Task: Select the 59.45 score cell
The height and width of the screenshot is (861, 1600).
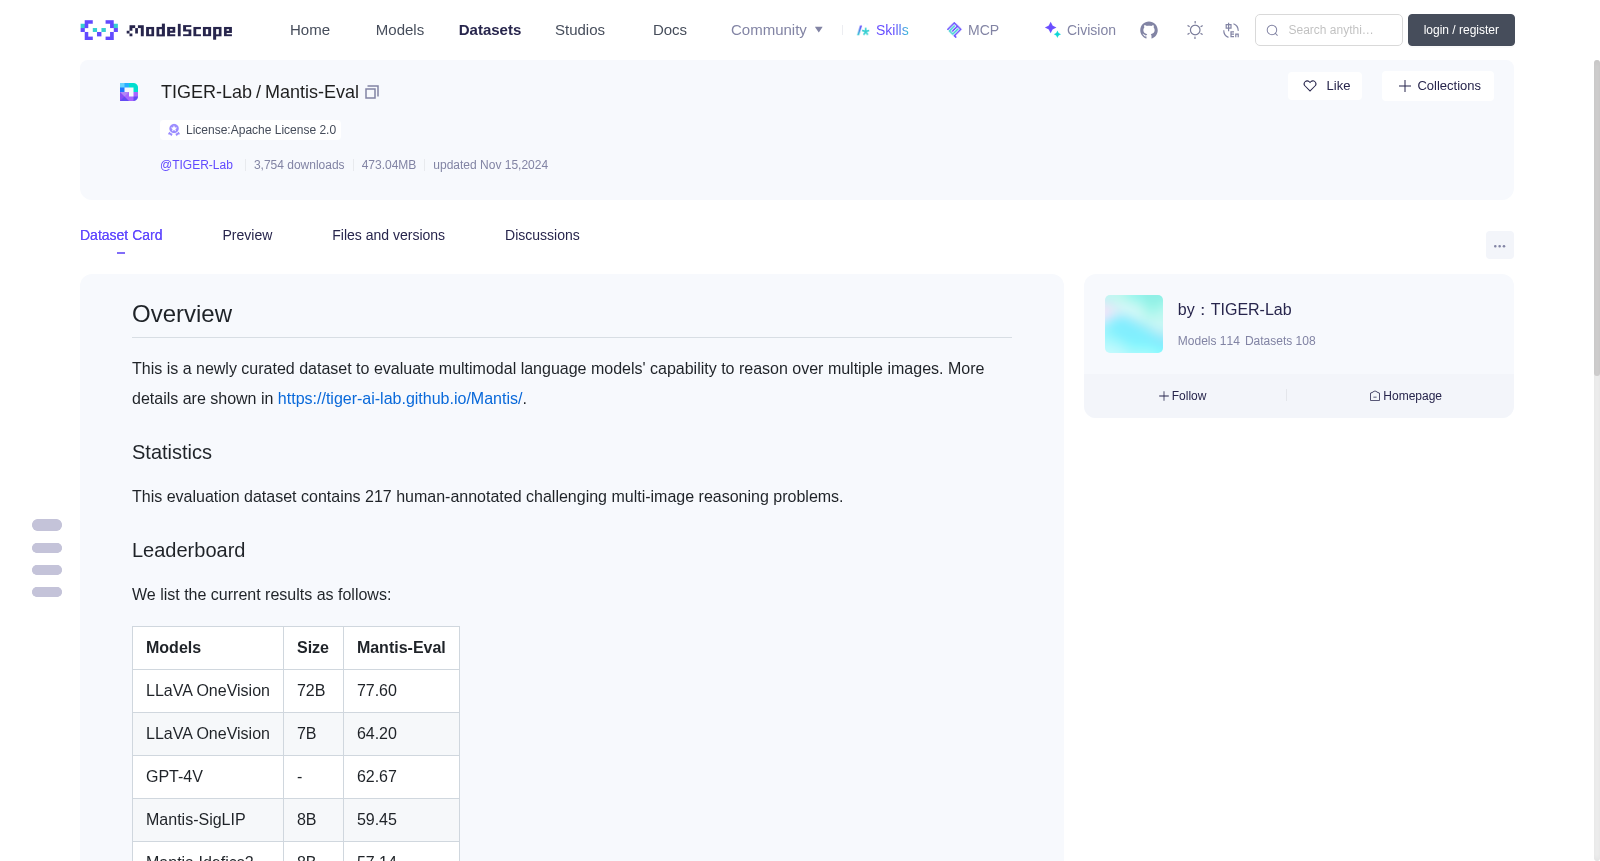Action: point(401,820)
